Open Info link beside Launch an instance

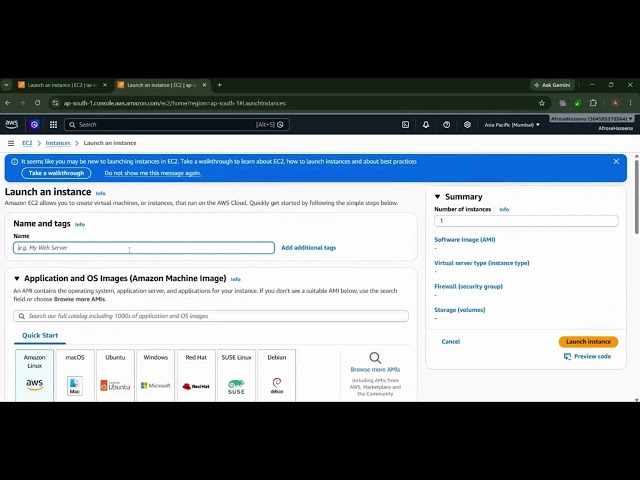pyautogui.click(x=100, y=193)
